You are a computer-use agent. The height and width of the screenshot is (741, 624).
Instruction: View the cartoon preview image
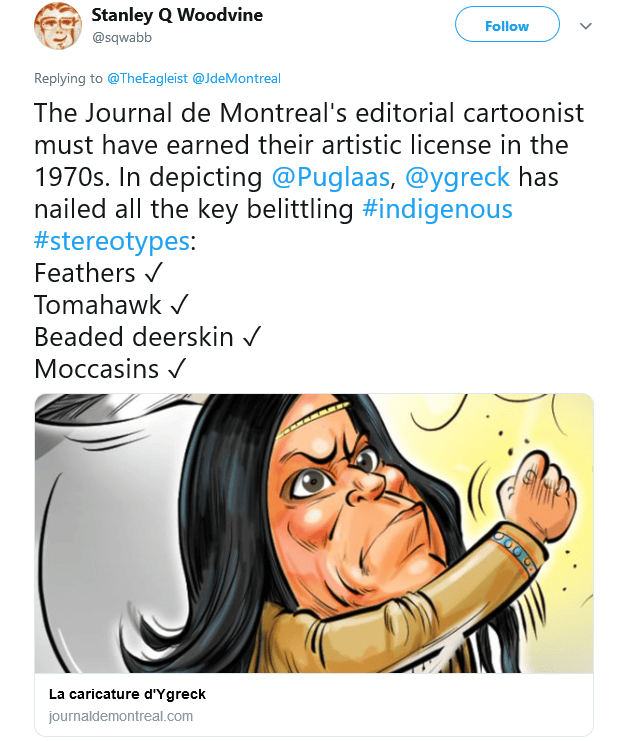[314, 533]
